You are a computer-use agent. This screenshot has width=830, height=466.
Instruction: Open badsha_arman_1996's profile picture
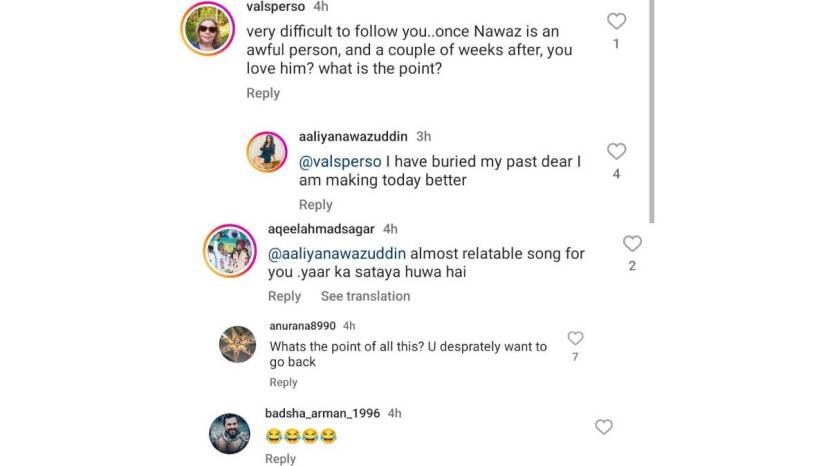tap(230, 433)
